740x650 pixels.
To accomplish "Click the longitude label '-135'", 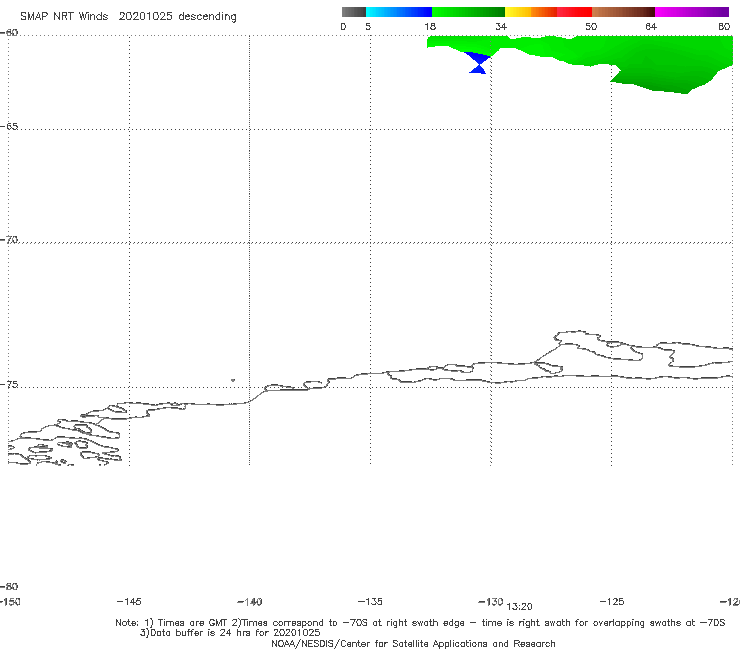I will coord(370,602).
